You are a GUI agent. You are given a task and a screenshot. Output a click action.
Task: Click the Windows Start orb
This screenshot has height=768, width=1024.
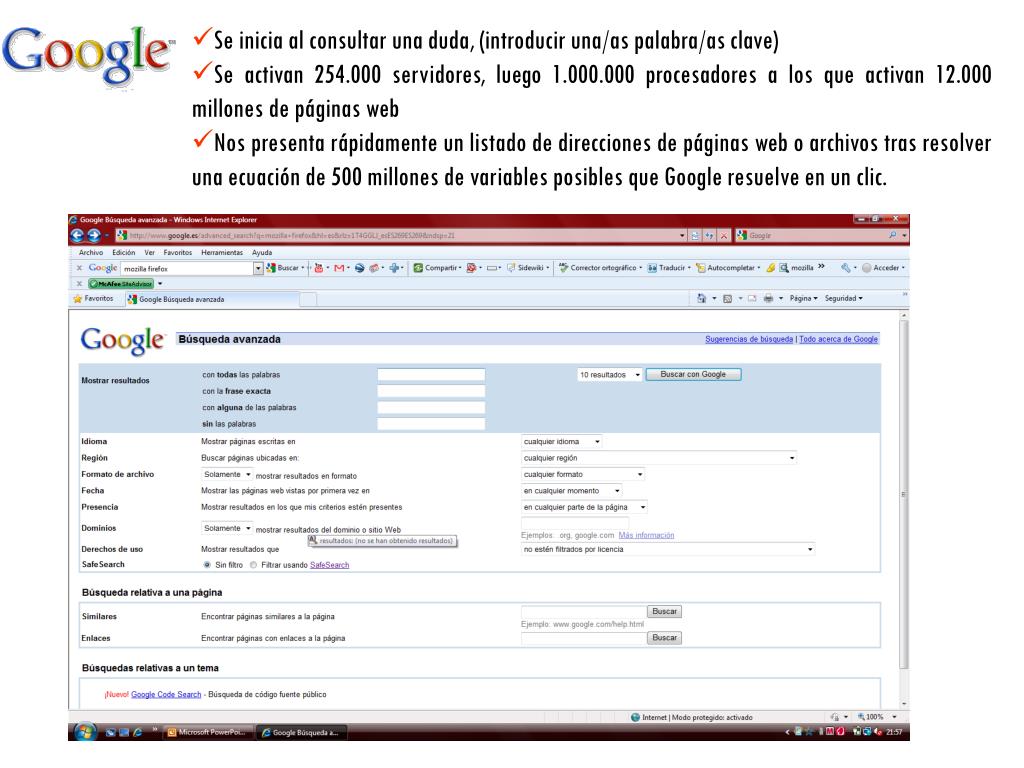[x=84, y=732]
